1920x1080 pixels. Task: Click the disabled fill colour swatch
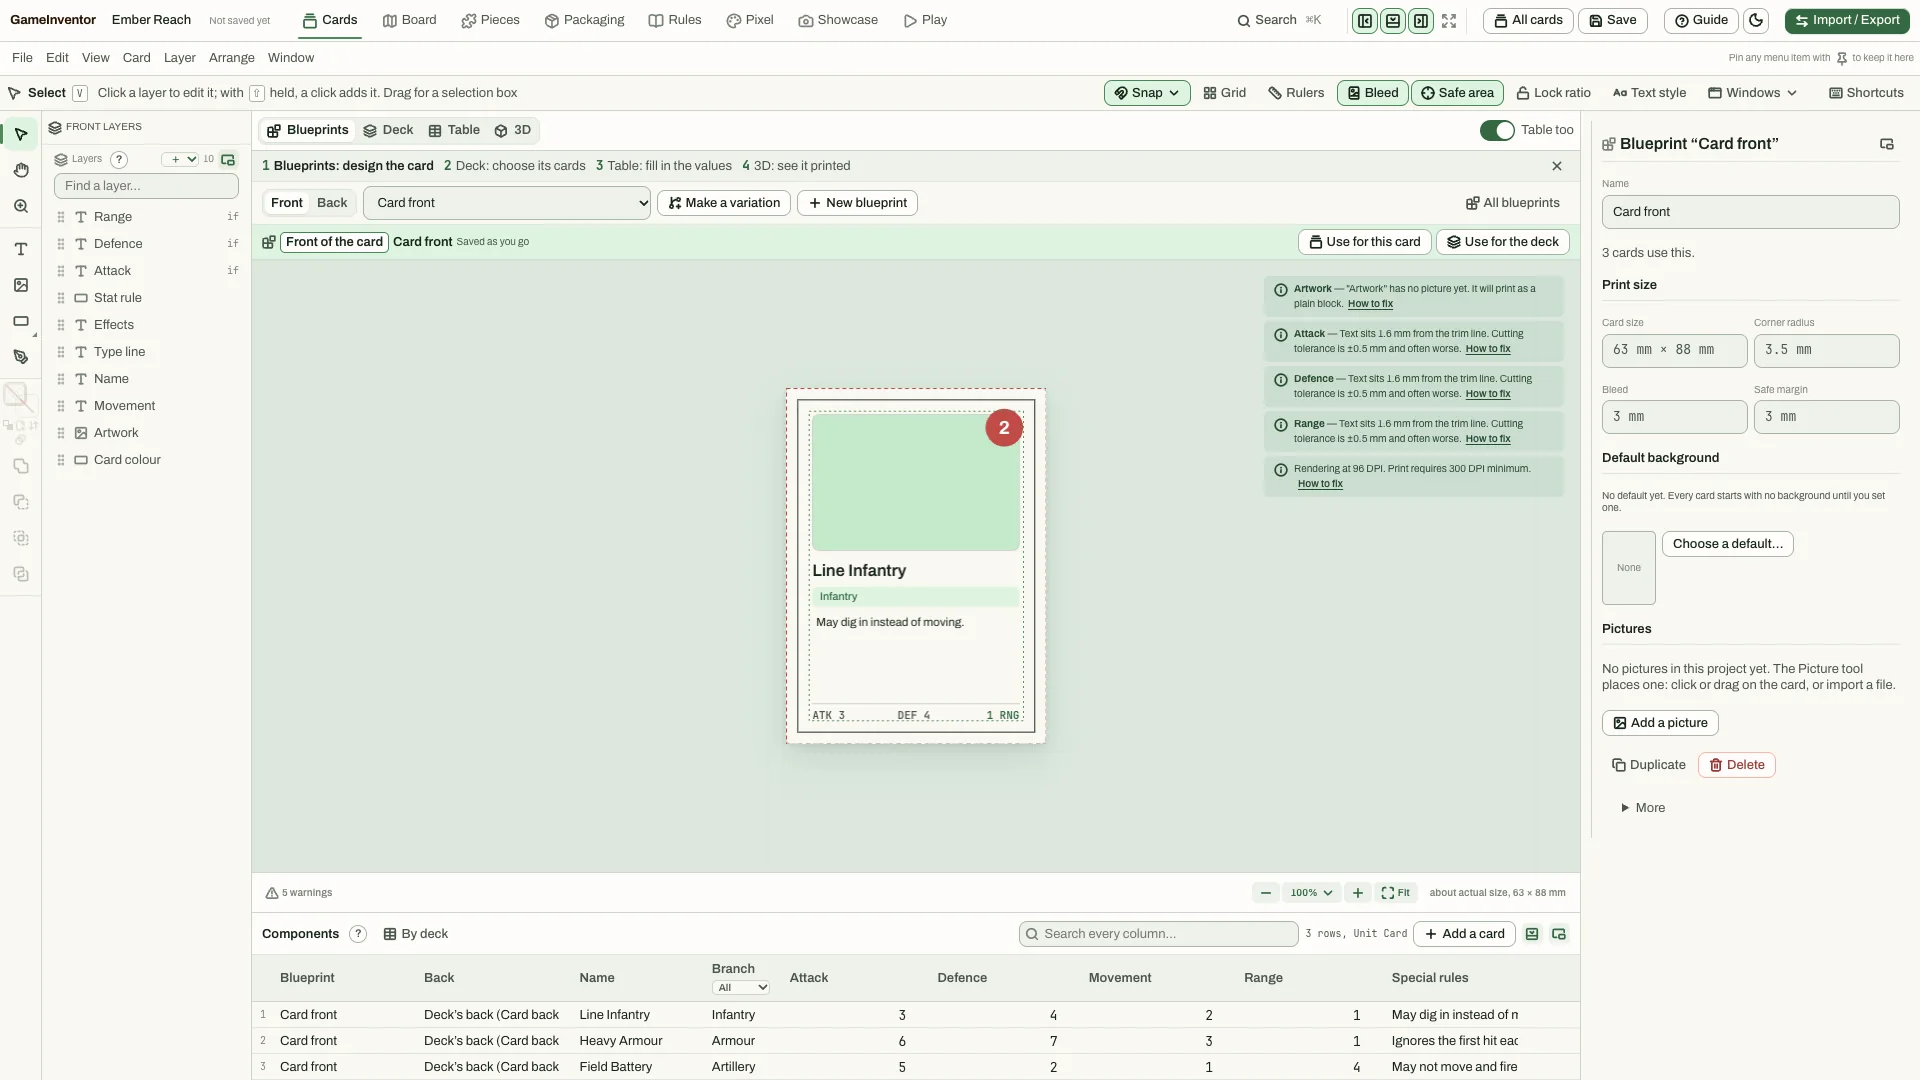(15, 395)
